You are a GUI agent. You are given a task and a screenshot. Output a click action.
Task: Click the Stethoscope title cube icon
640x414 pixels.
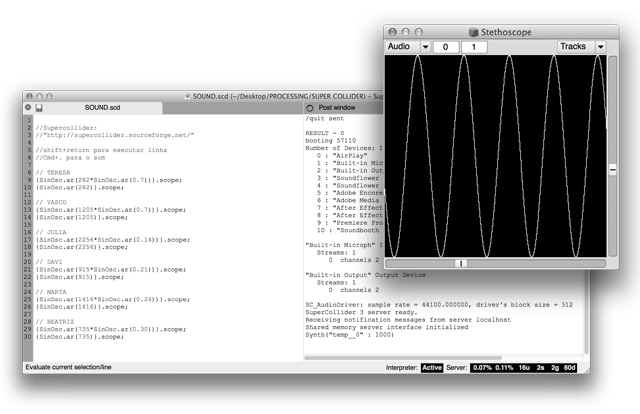pyautogui.click(x=474, y=33)
